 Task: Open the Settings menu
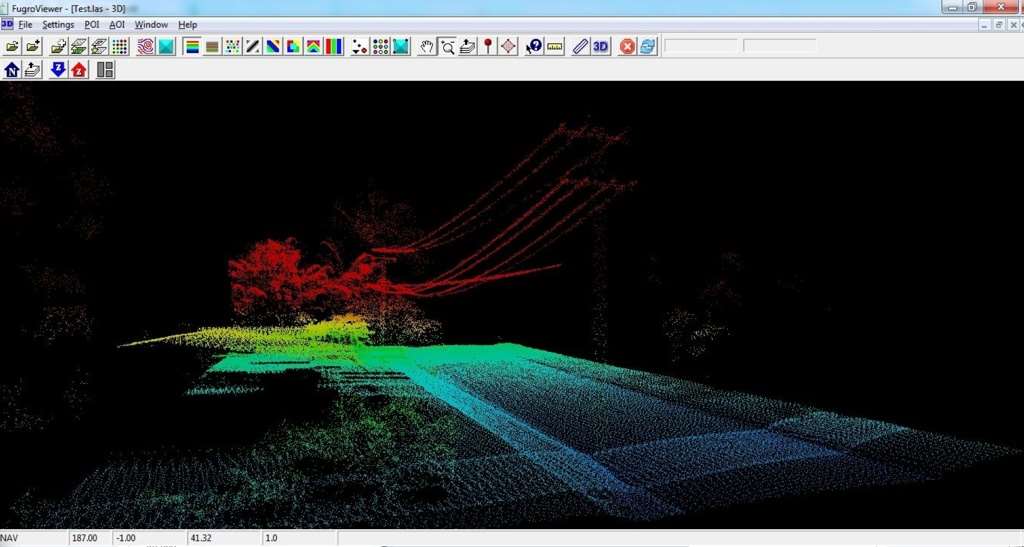pos(58,24)
